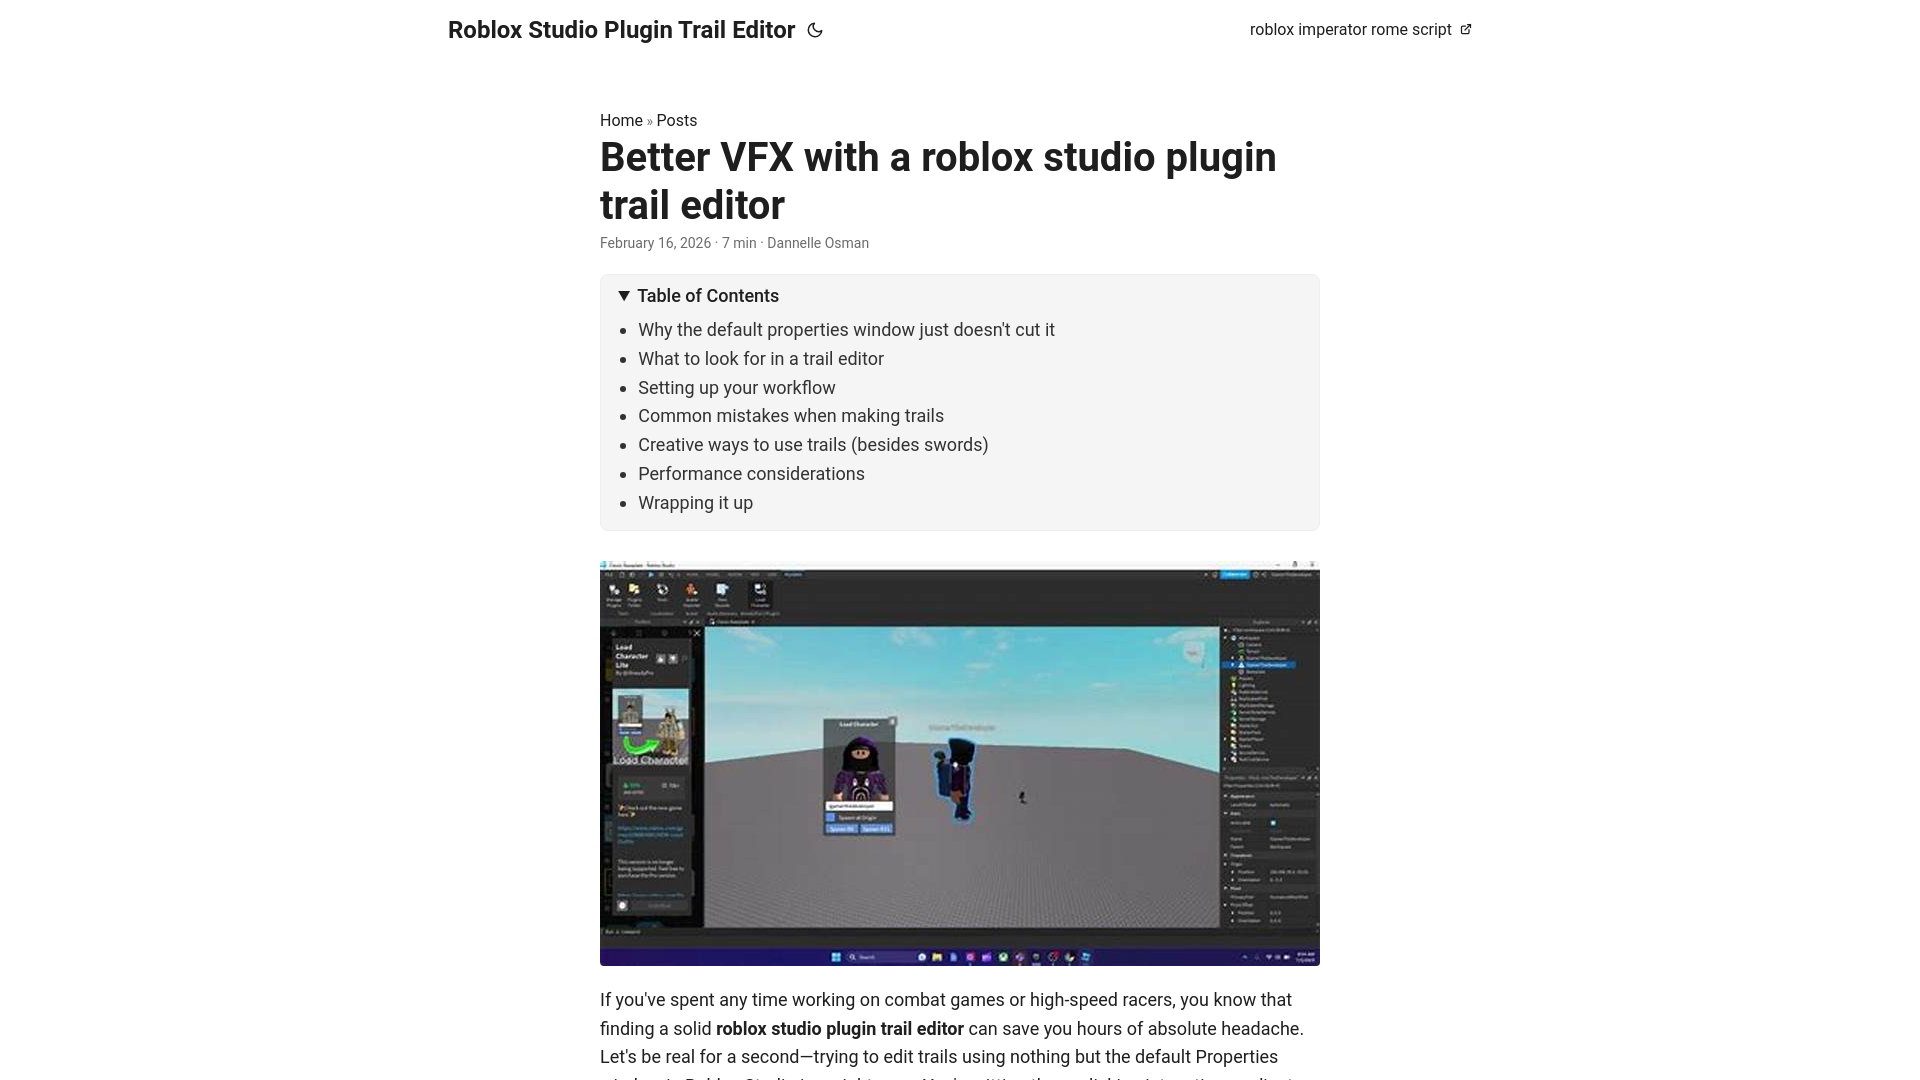Click the 'Table of Contents' label

pos(708,296)
